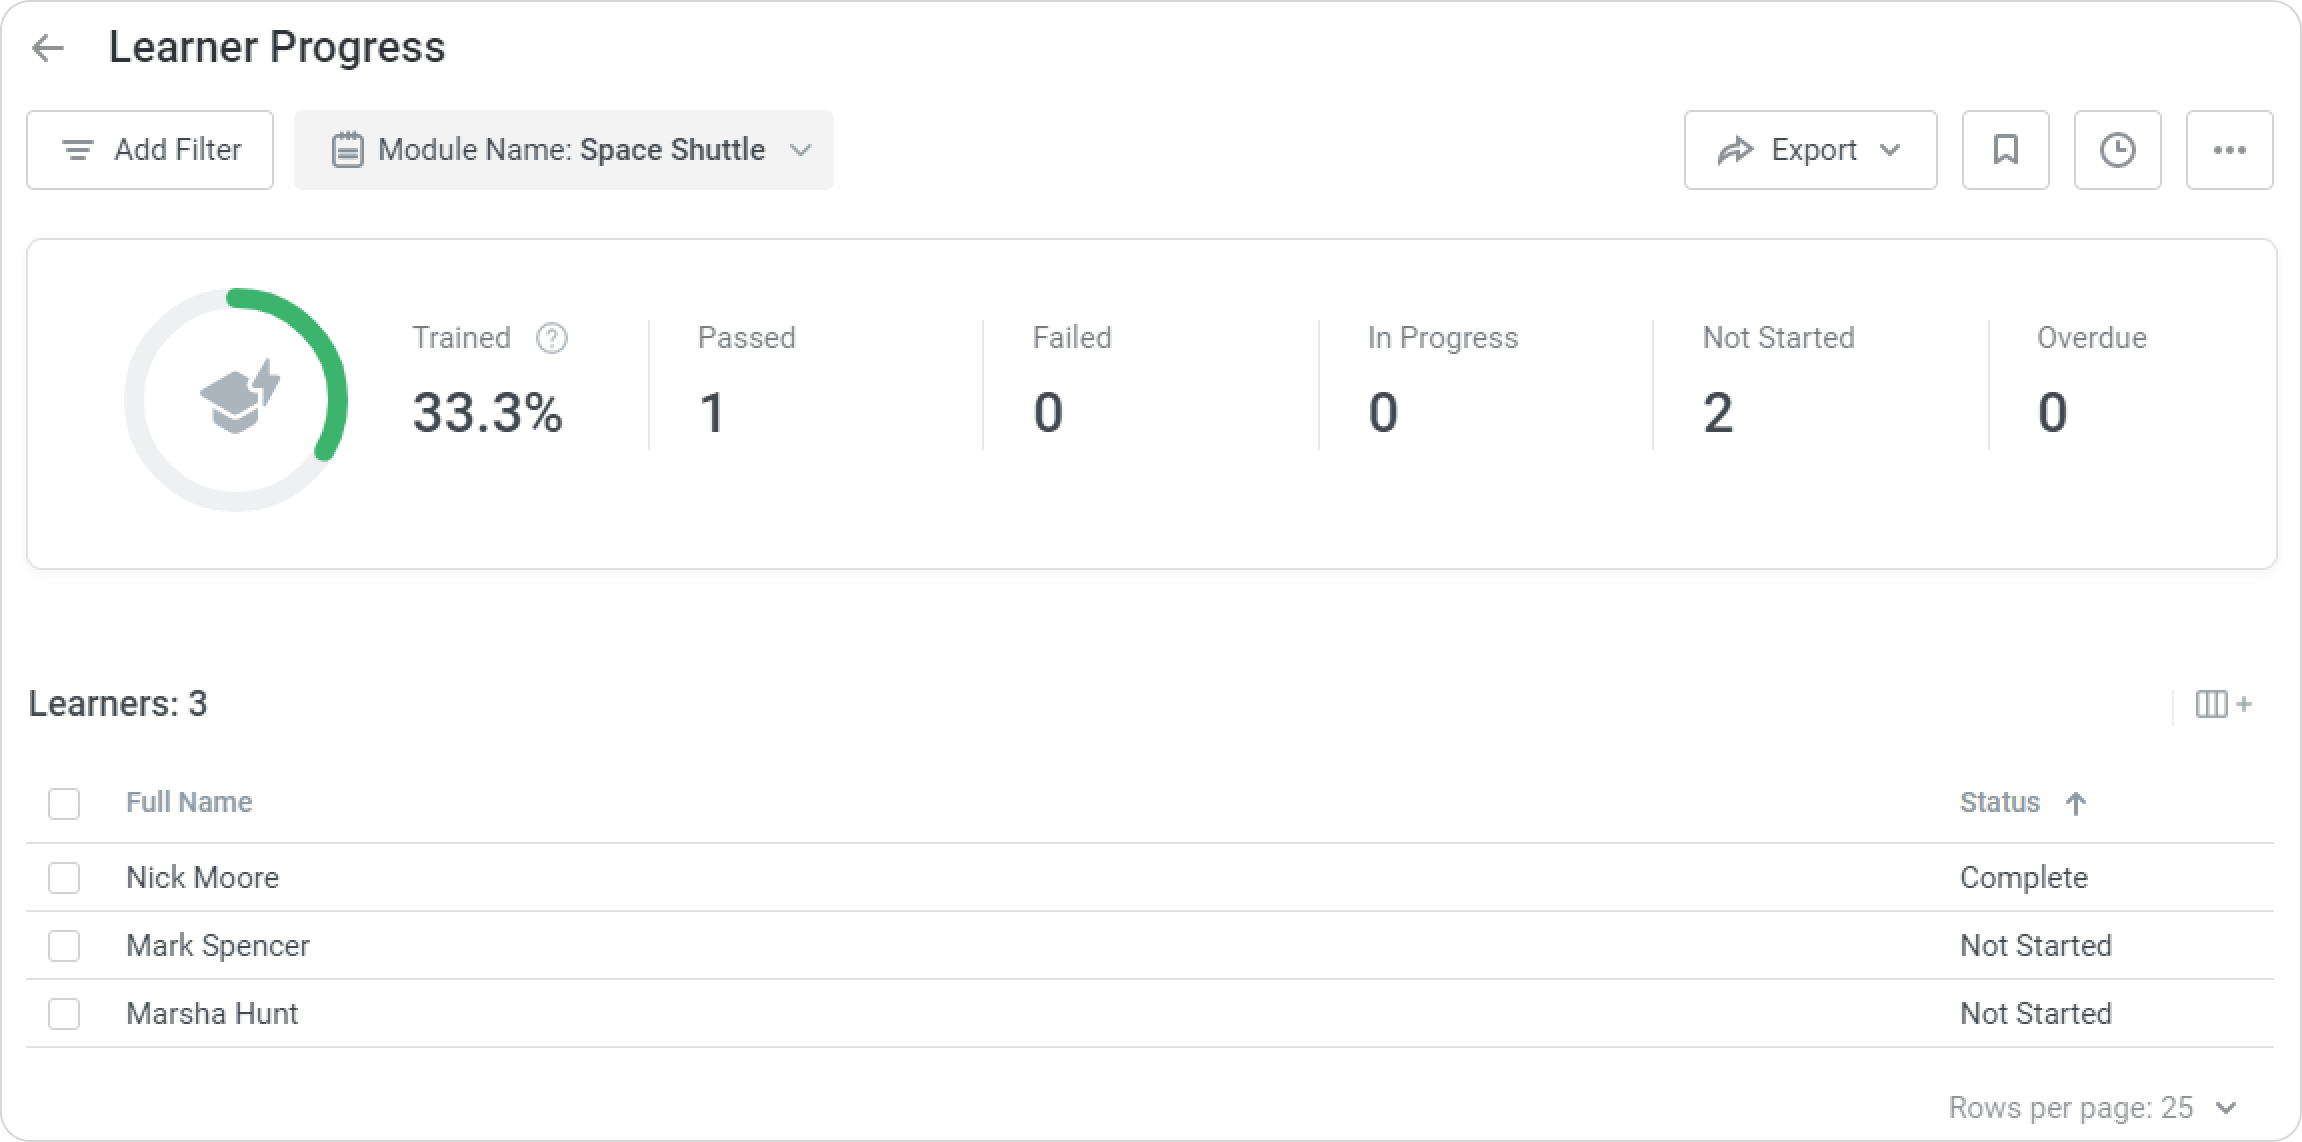Screen dimensions: 2302x1142
Task: Open learner Nick Moore's name
Action: (x=202, y=878)
